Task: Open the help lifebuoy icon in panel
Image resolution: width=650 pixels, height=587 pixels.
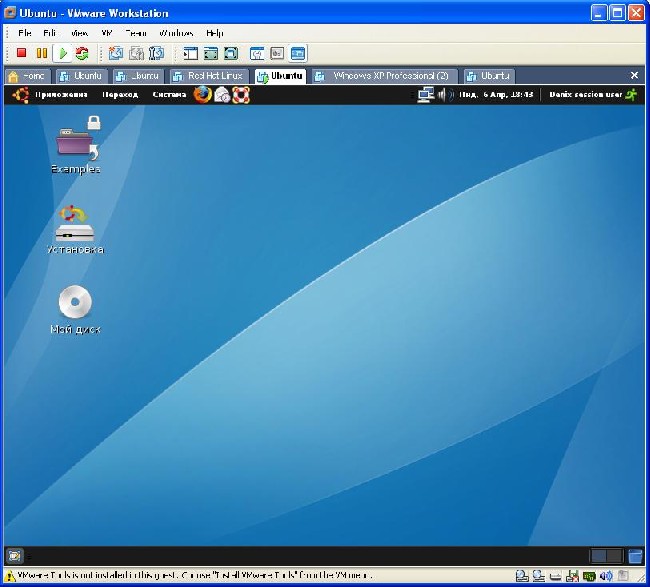Action: [x=241, y=95]
